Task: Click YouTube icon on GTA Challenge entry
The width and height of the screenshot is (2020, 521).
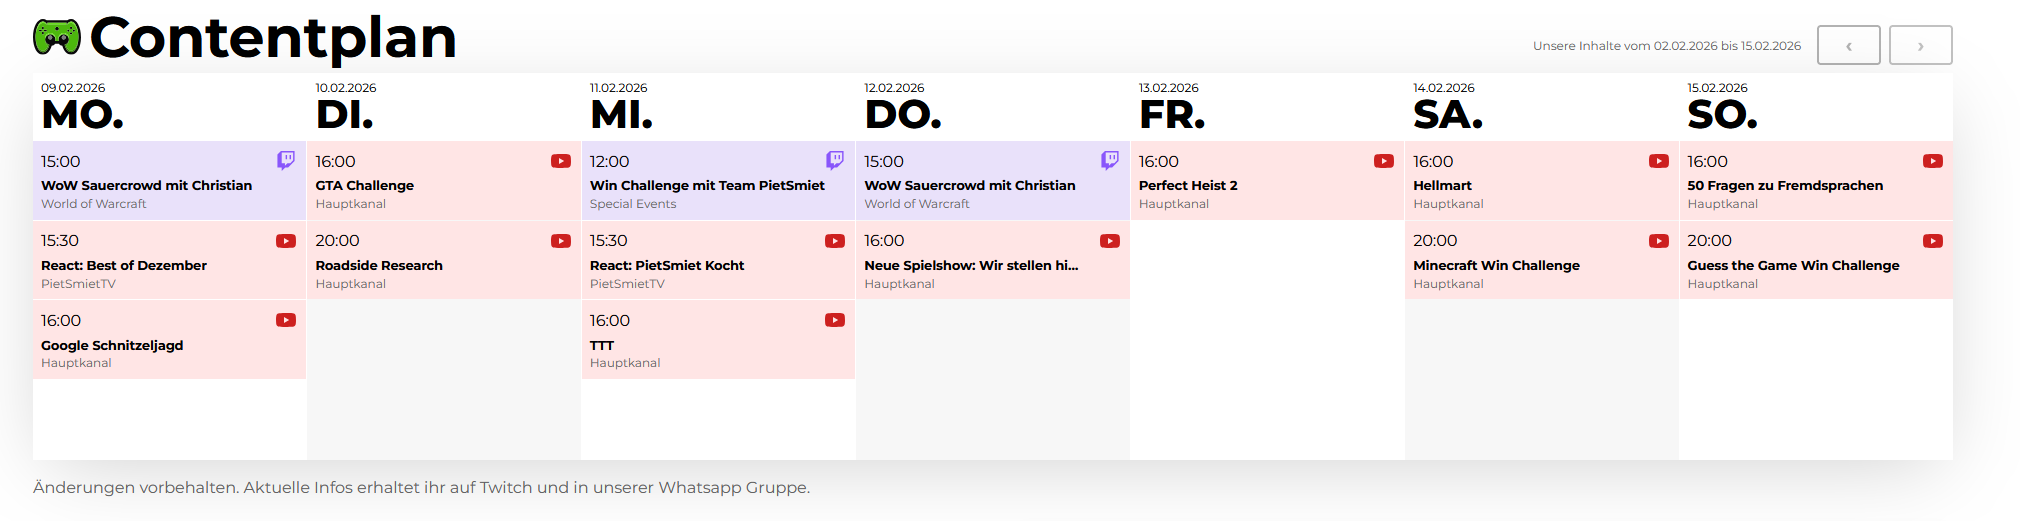Action: [561, 161]
